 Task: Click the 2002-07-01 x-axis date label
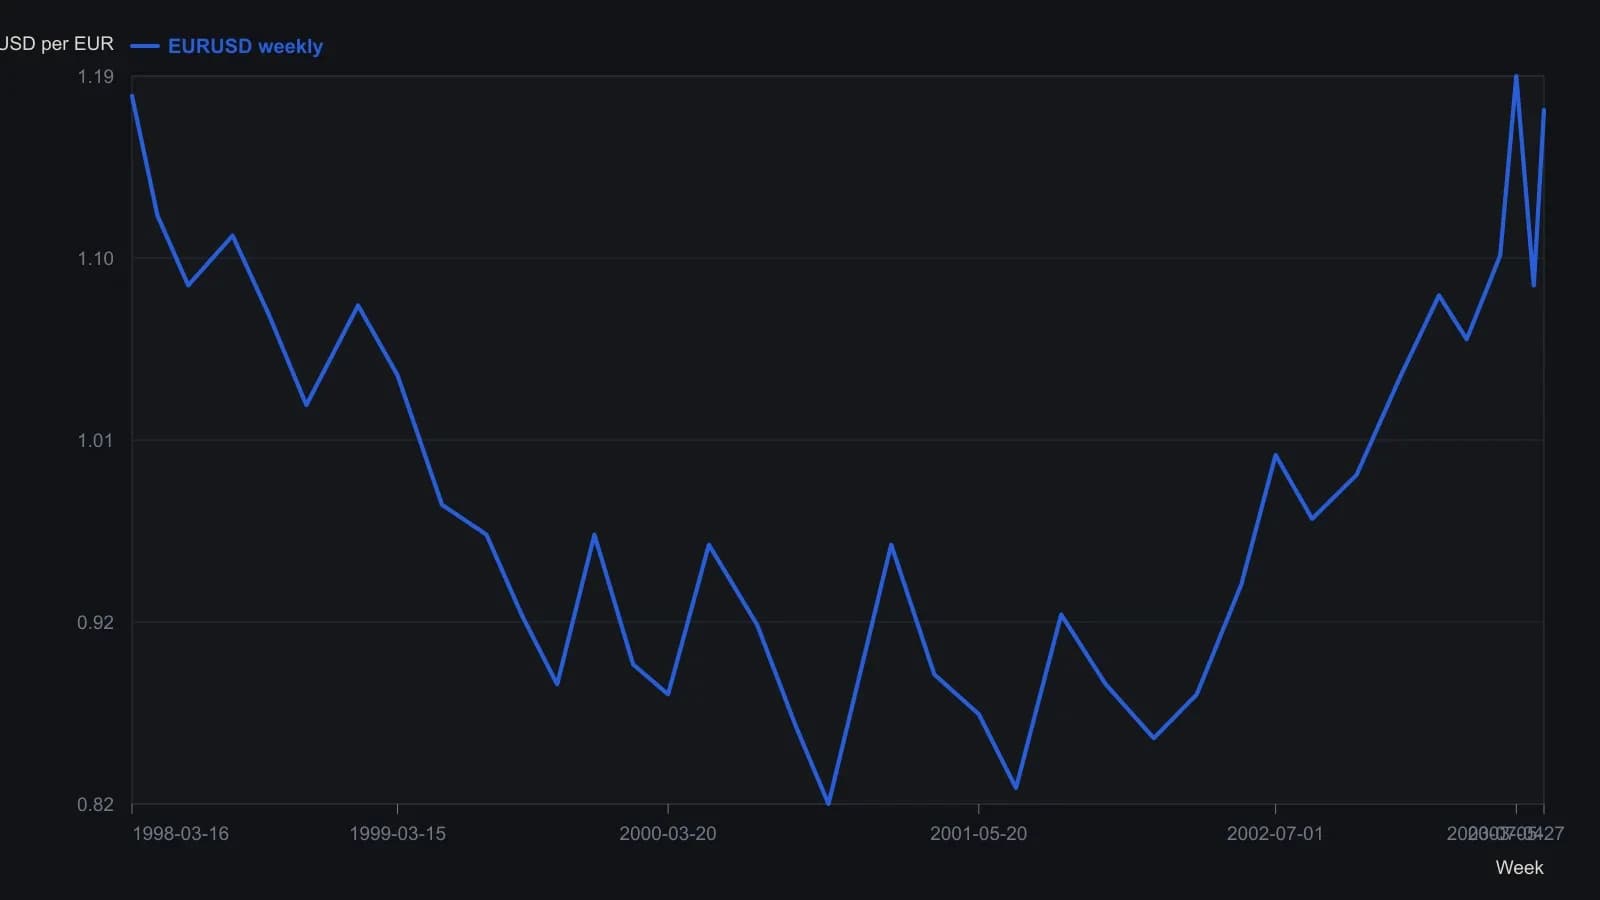[x=1275, y=834]
